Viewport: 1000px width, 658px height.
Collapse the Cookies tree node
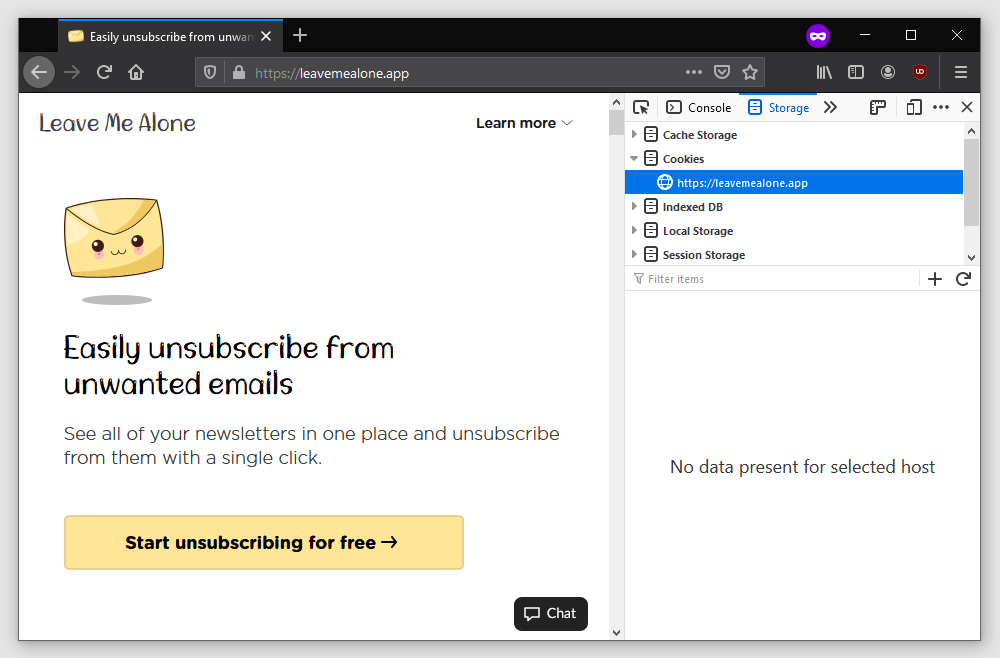[x=634, y=158]
